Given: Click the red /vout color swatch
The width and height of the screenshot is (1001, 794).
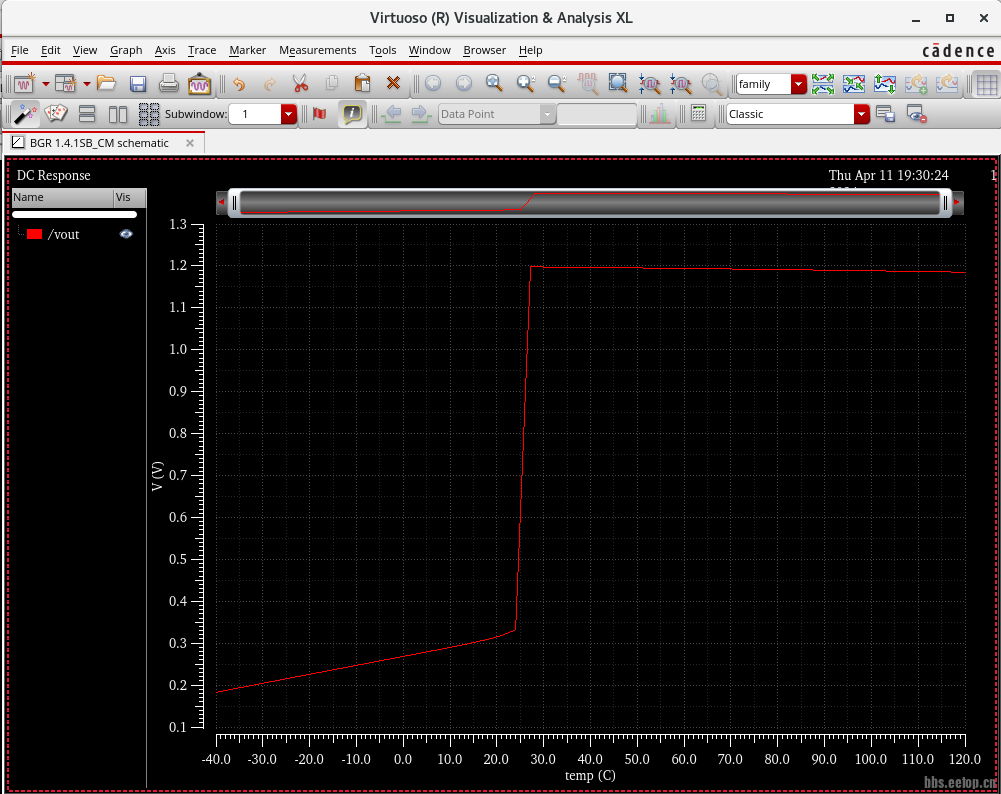Looking at the screenshot, I should (x=34, y=234).
